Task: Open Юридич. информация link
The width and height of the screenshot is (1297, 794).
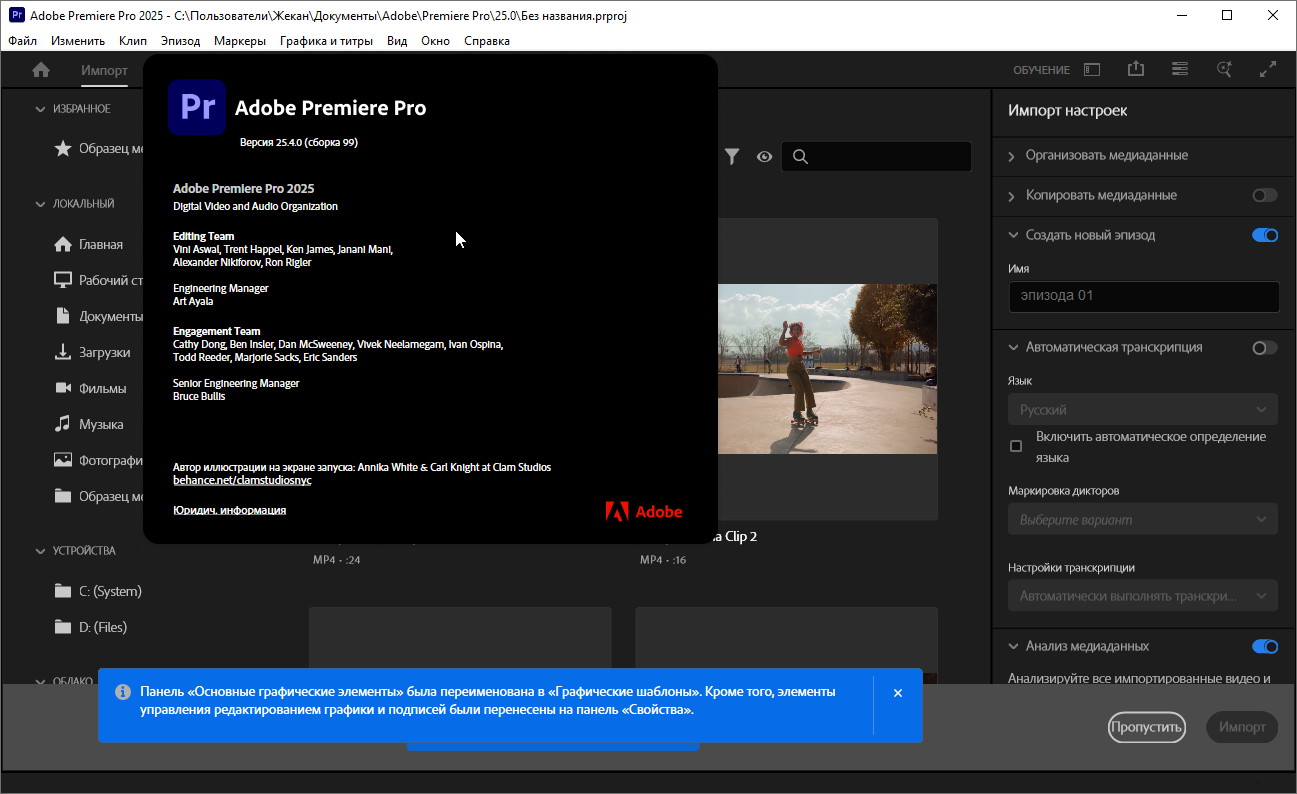Action: [x=229, y=510]
